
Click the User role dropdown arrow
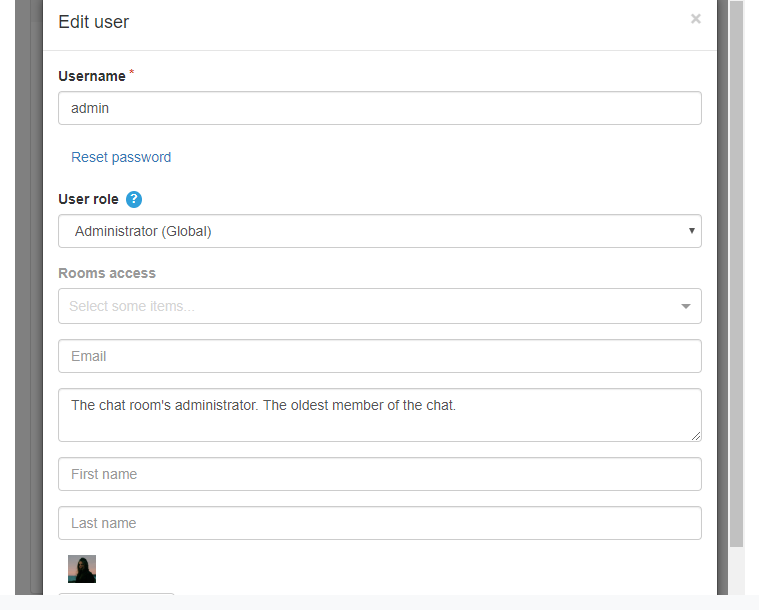pyautogui.click(x=692, y=231)
